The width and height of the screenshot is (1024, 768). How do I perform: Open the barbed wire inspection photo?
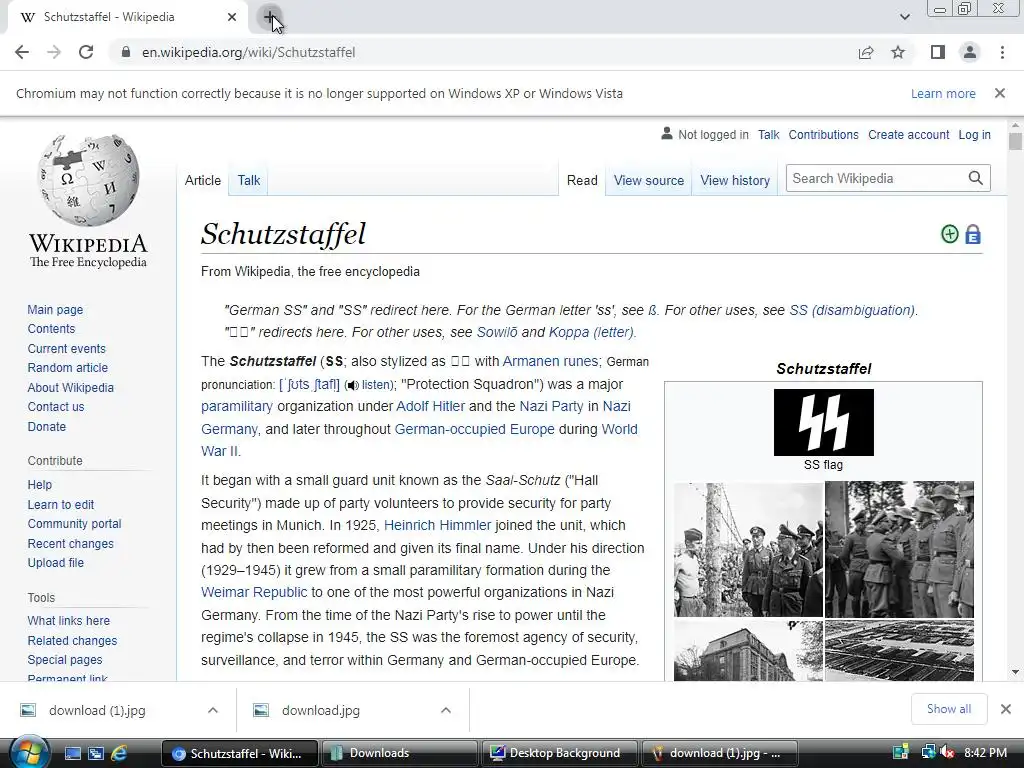[748, 550]
